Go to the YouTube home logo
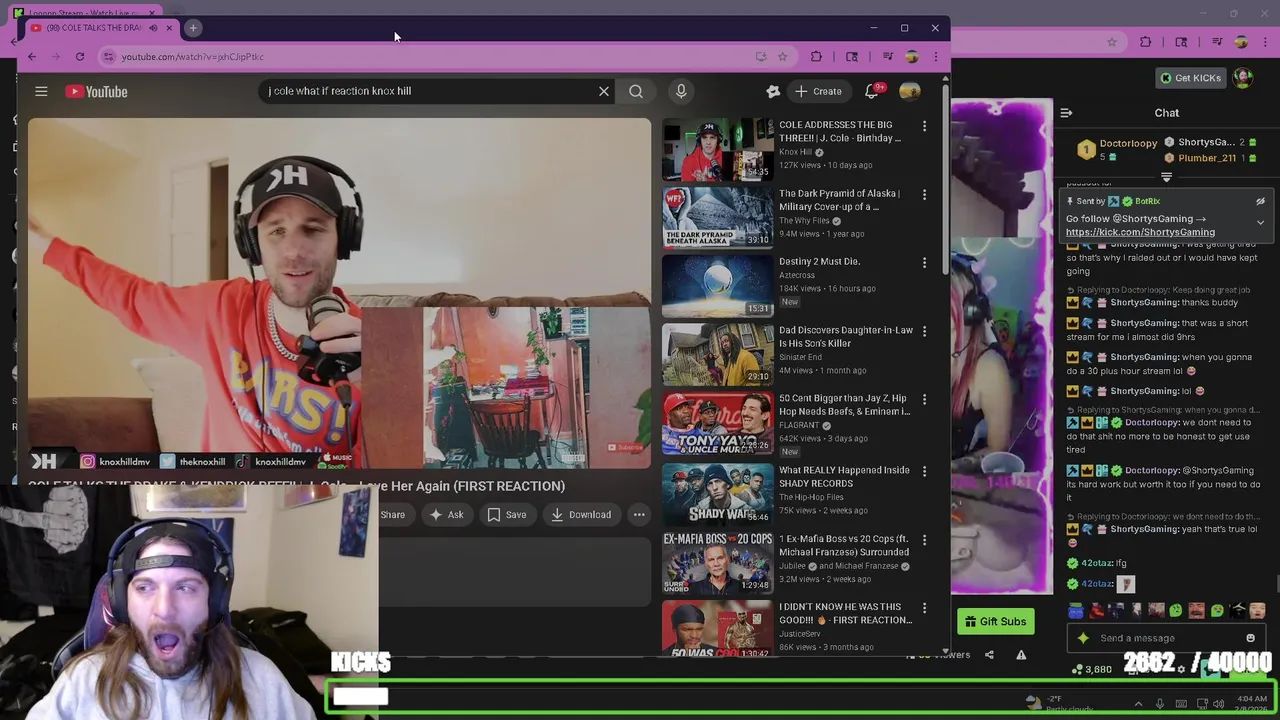Screen dimensions: 1280x720 tap(97, 91)
